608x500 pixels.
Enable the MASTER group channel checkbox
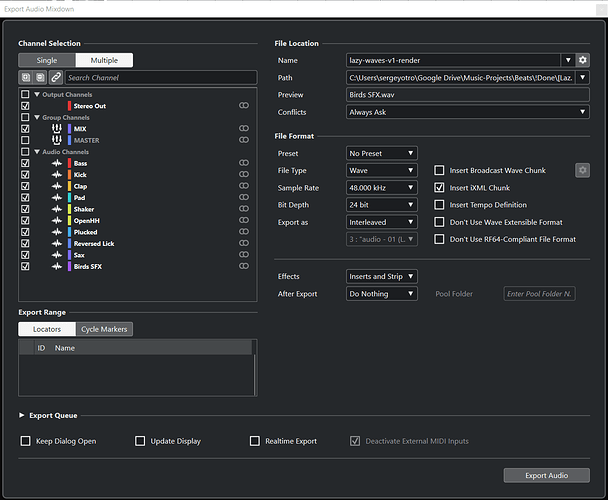click(25, 140)
